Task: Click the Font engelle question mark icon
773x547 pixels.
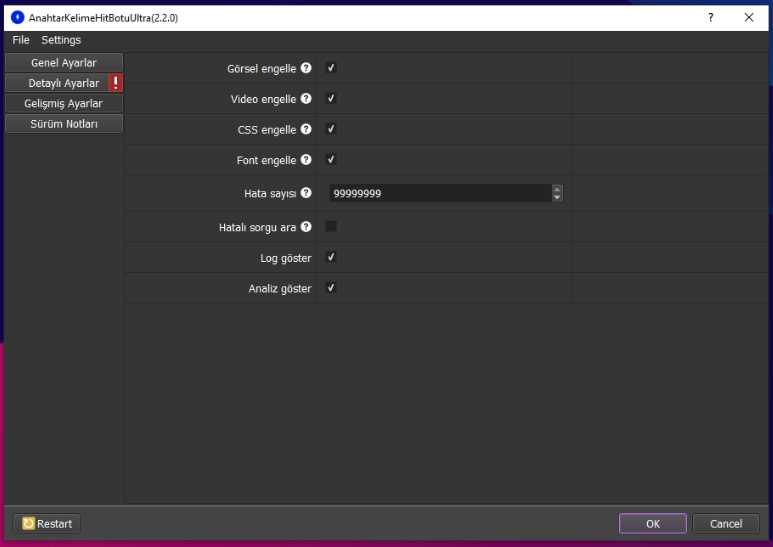Action: click(x=306, y=159)
